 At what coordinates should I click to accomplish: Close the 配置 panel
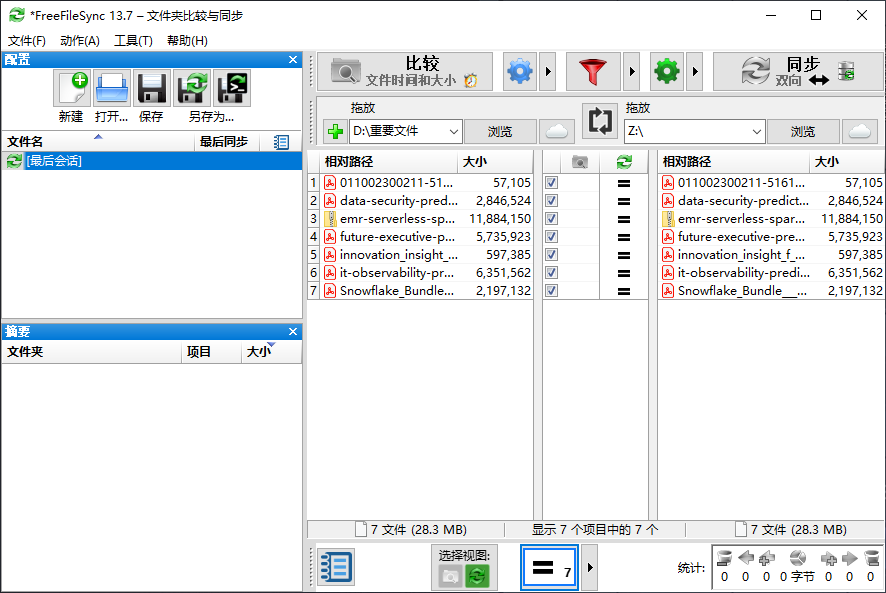[x=293, y=59]
